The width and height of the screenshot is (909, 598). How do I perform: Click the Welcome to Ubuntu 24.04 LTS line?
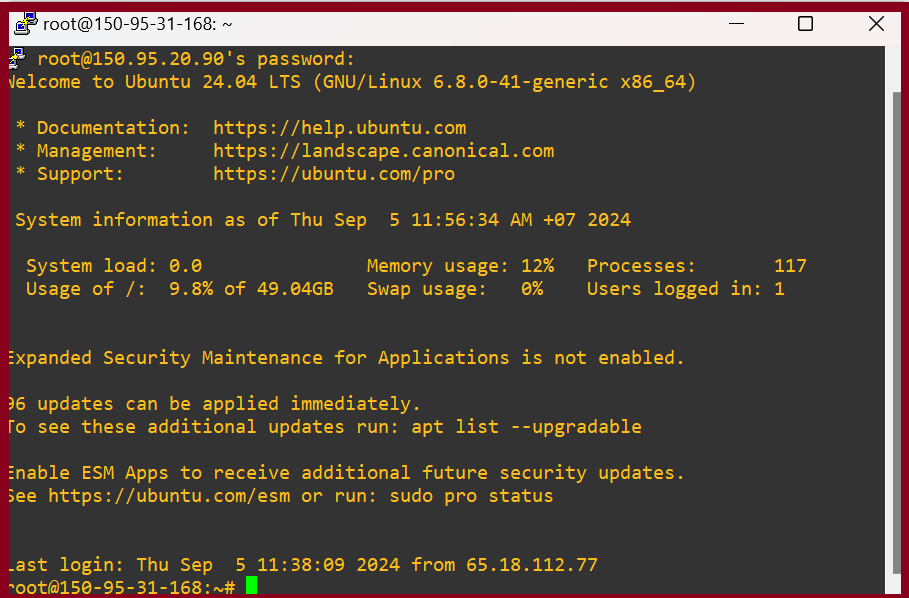point(352,82)
